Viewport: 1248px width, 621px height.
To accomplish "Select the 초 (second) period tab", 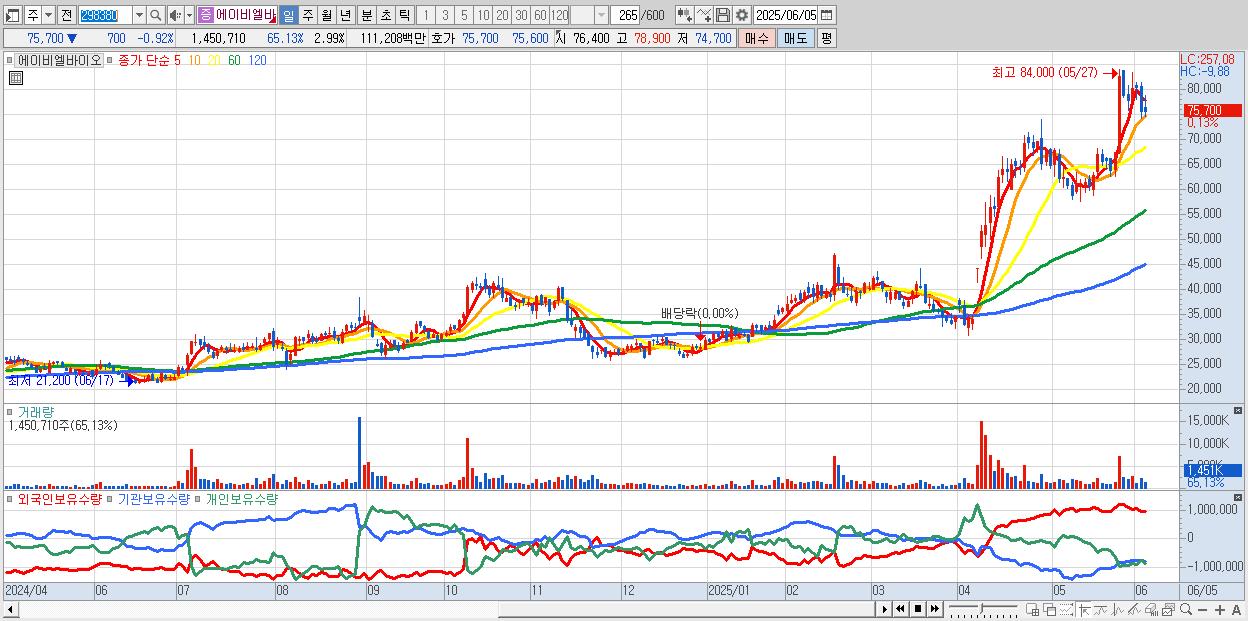I will click(385, 15).
